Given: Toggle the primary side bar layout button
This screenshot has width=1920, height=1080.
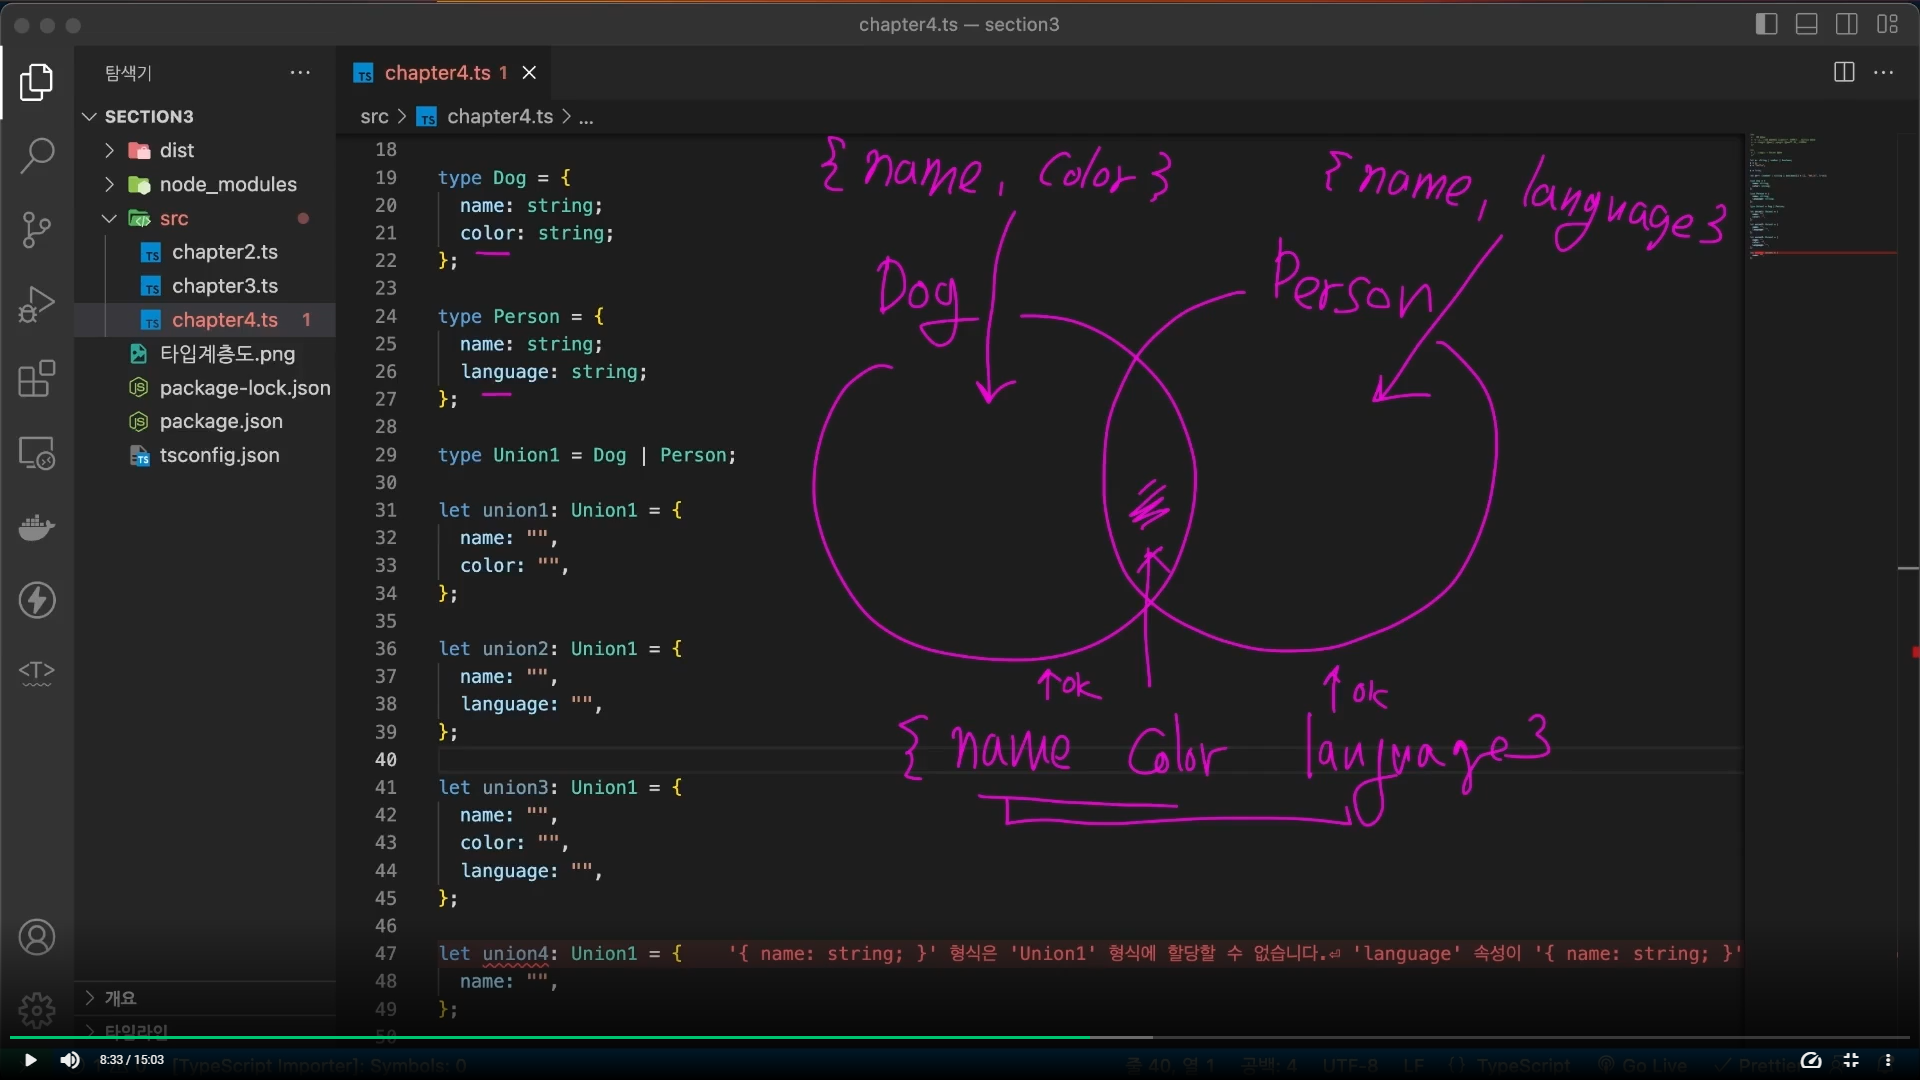Looking at the screenshot, I should (1767, 24).
